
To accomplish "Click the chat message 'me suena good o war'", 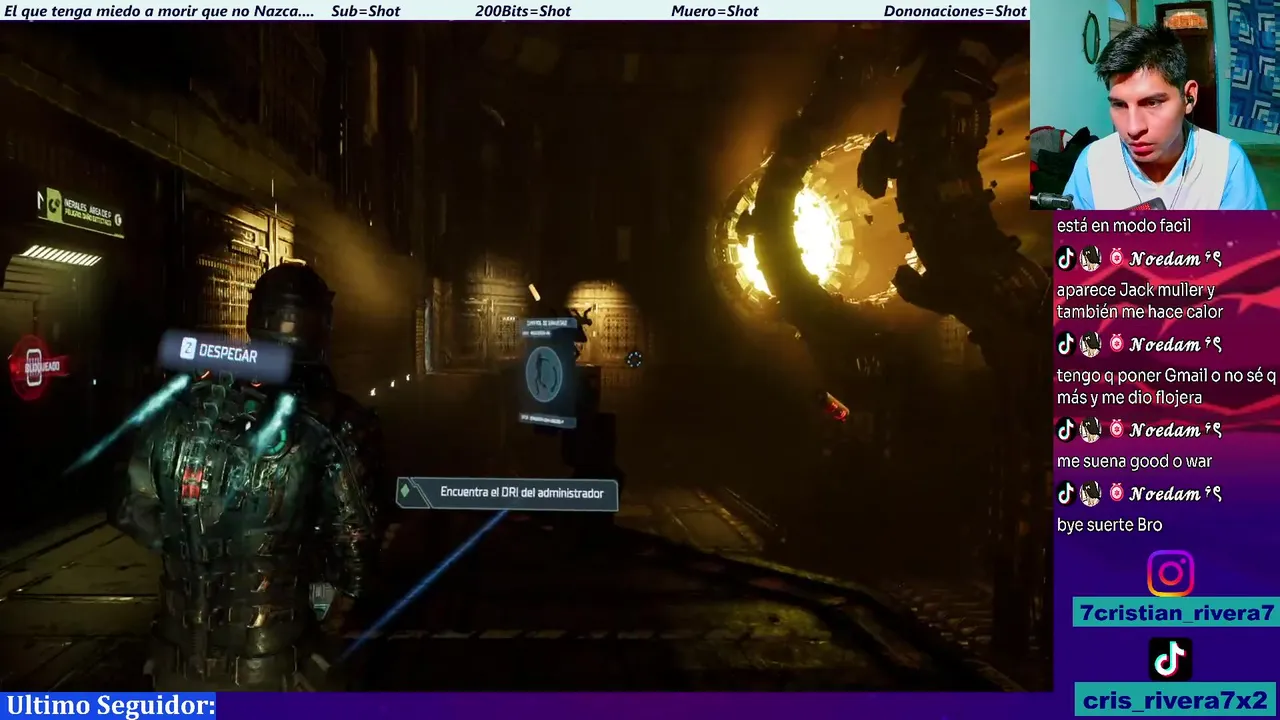I will [1134, 461].
